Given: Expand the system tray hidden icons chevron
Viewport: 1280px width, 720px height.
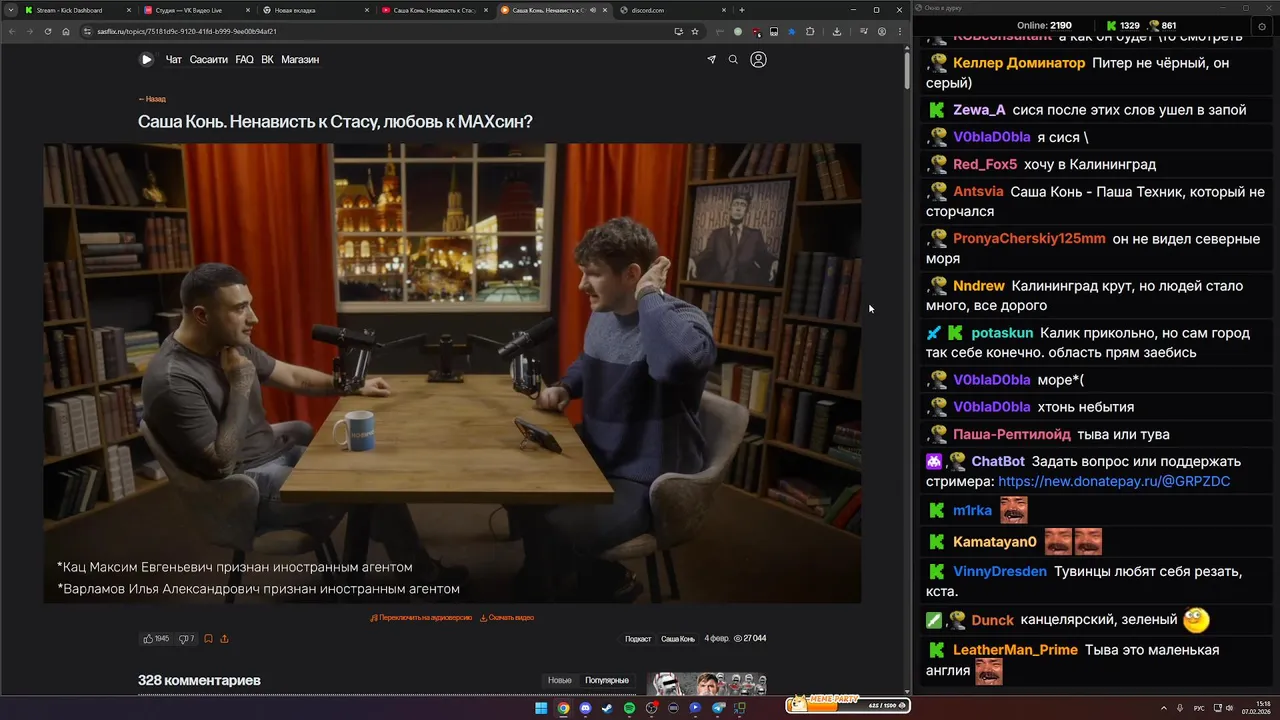Looking at the screenshot, I should click(x=1164, y=708).
